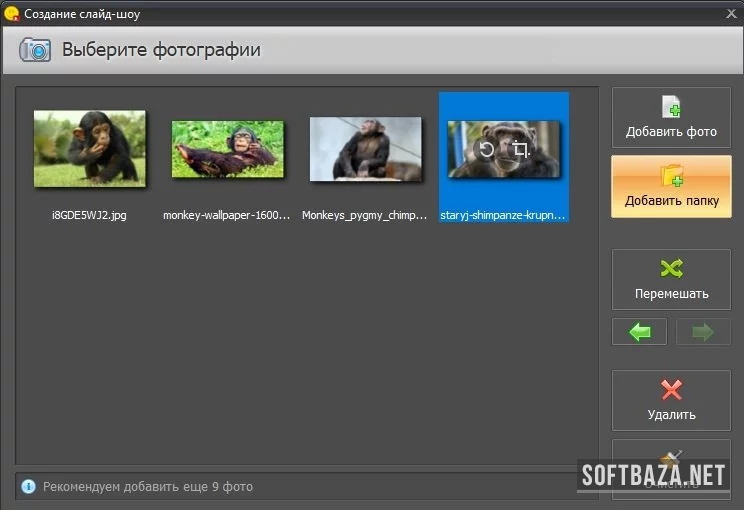744x510 pixels.
Task: Select the i8GDE5WJ2.jpg thumbnail
Action: tap(90, 148)
